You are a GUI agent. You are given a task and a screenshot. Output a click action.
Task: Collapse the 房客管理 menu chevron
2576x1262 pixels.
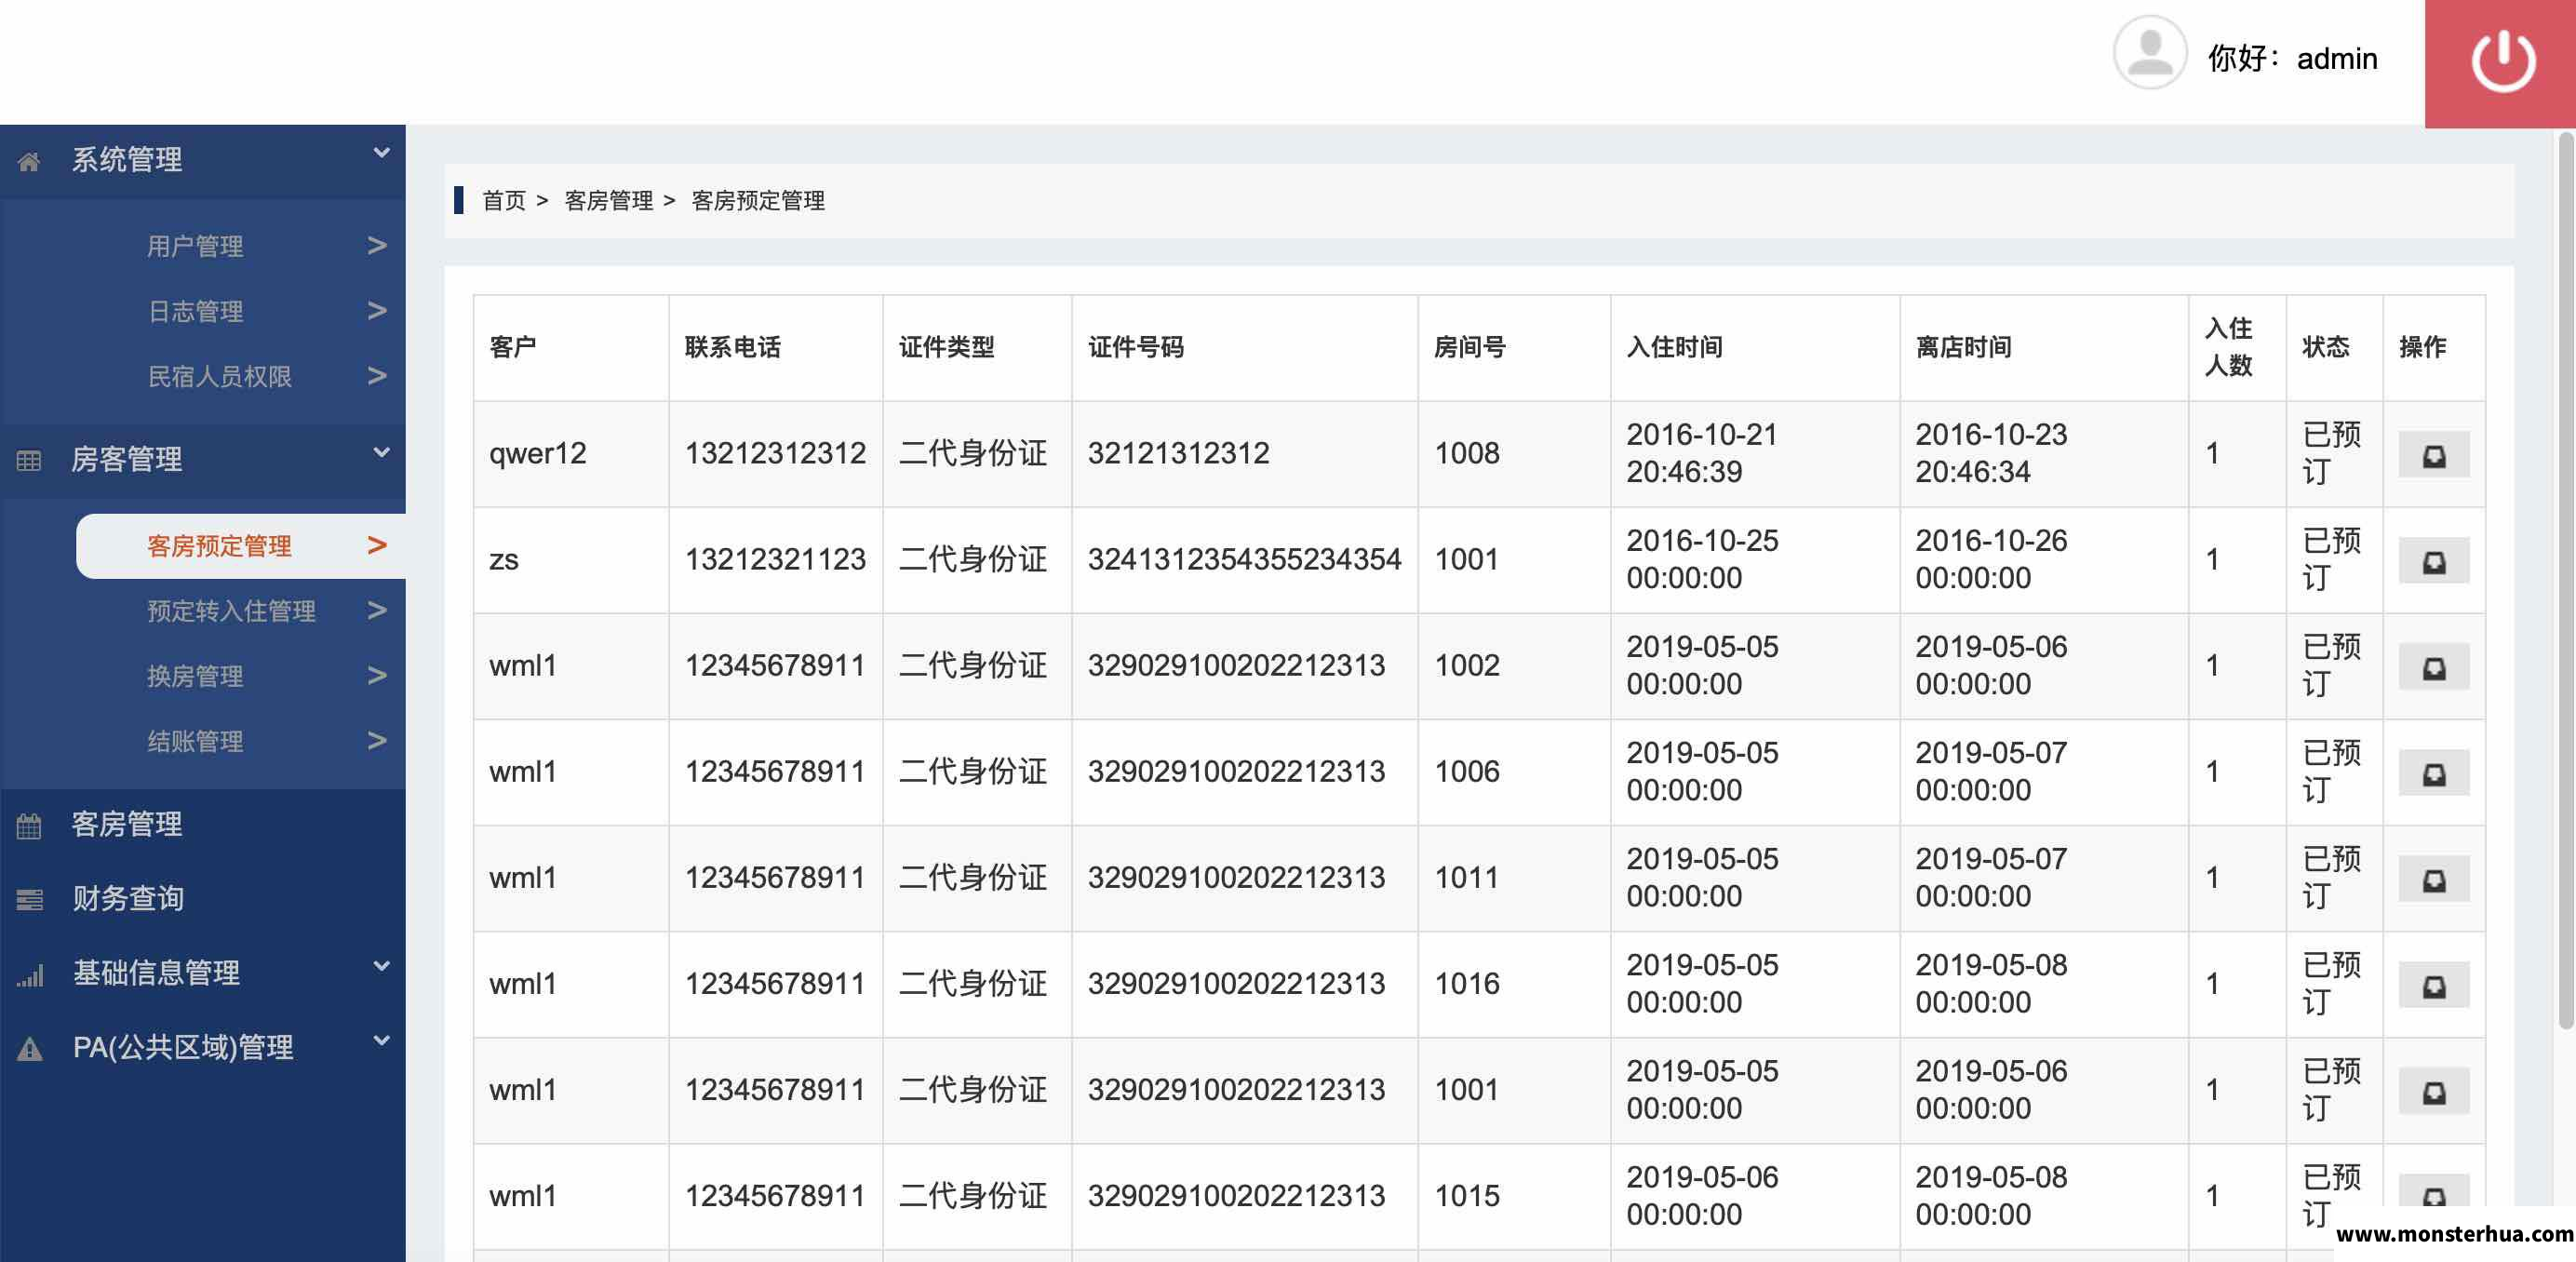tap(381, 452)
